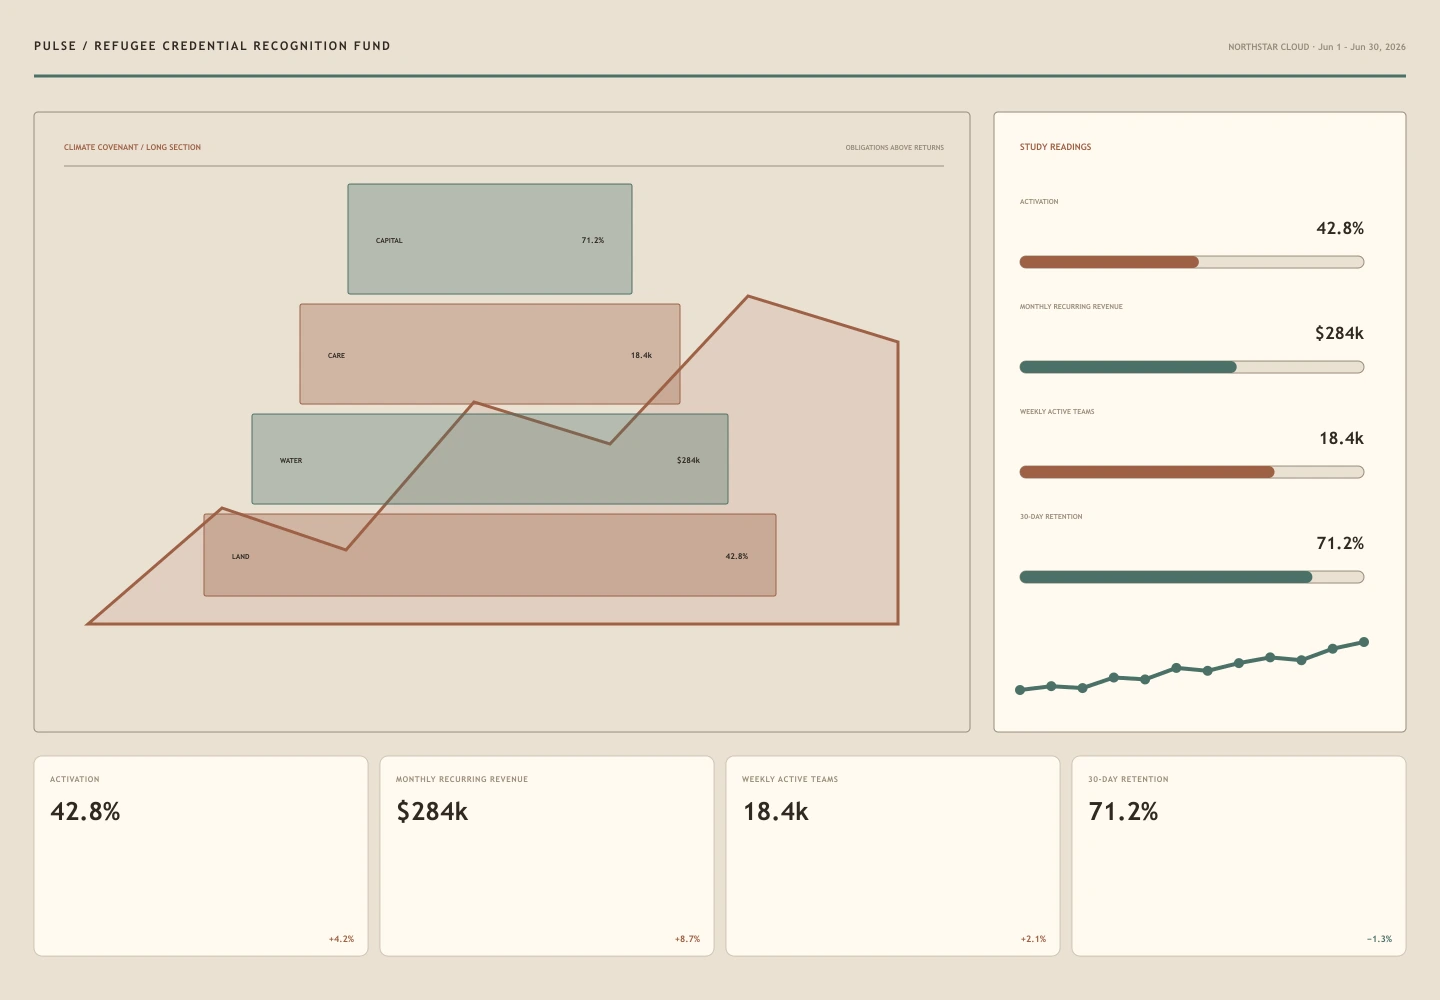
Task: Click the 'NORTHSTAR CLOUD · Jun 1 - Jun 30, 2026' date range
Action: click(x=1317, y=47)
